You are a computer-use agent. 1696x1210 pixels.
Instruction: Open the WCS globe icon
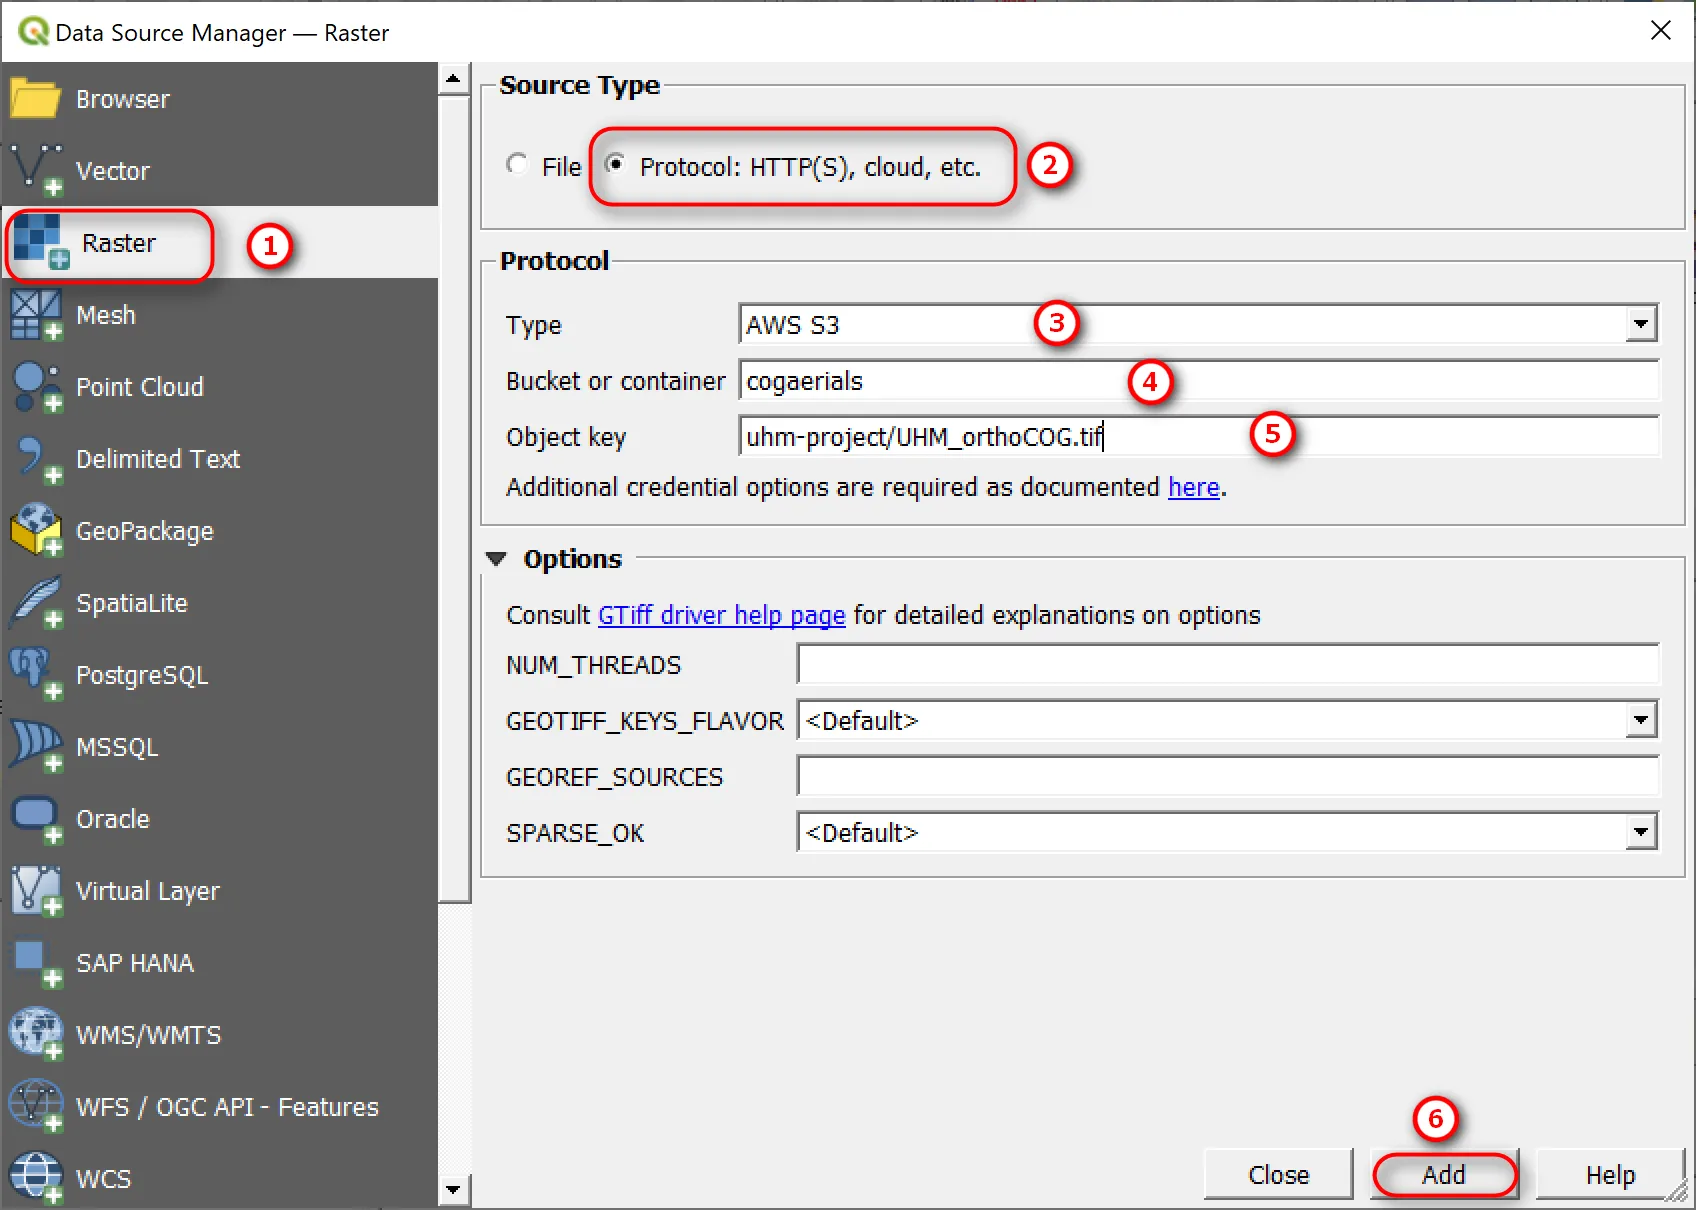click(35, 1179)
